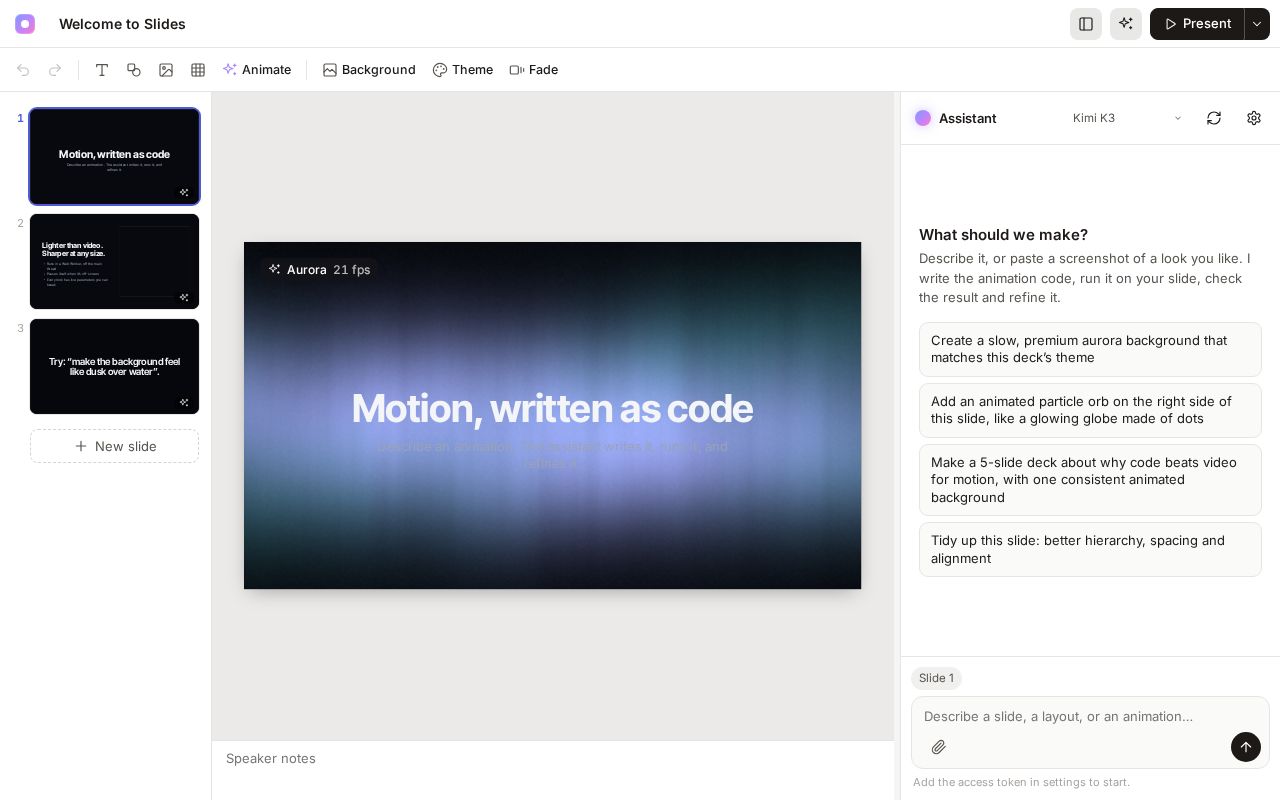Toggle the slide sidebar panel
Viewport: 1280px width, 800px height.
tap(1086, 24)
